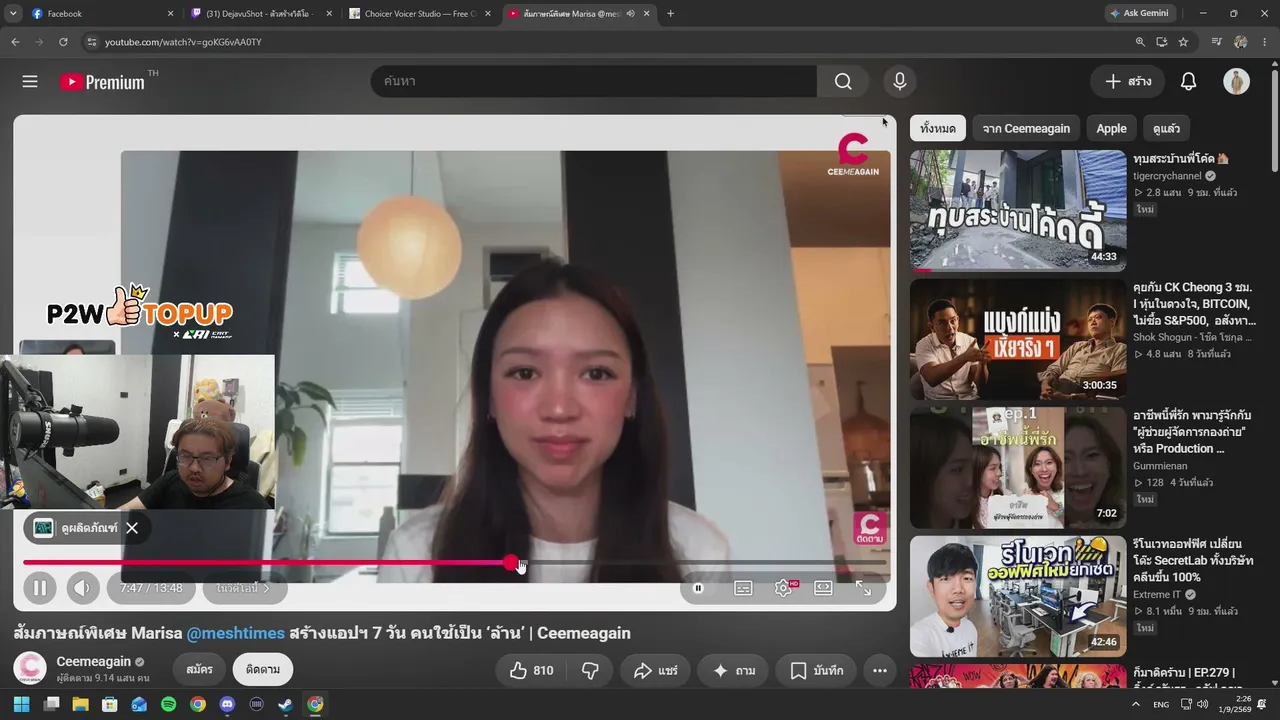Select the Apple filter chip

coord(1111,128)
